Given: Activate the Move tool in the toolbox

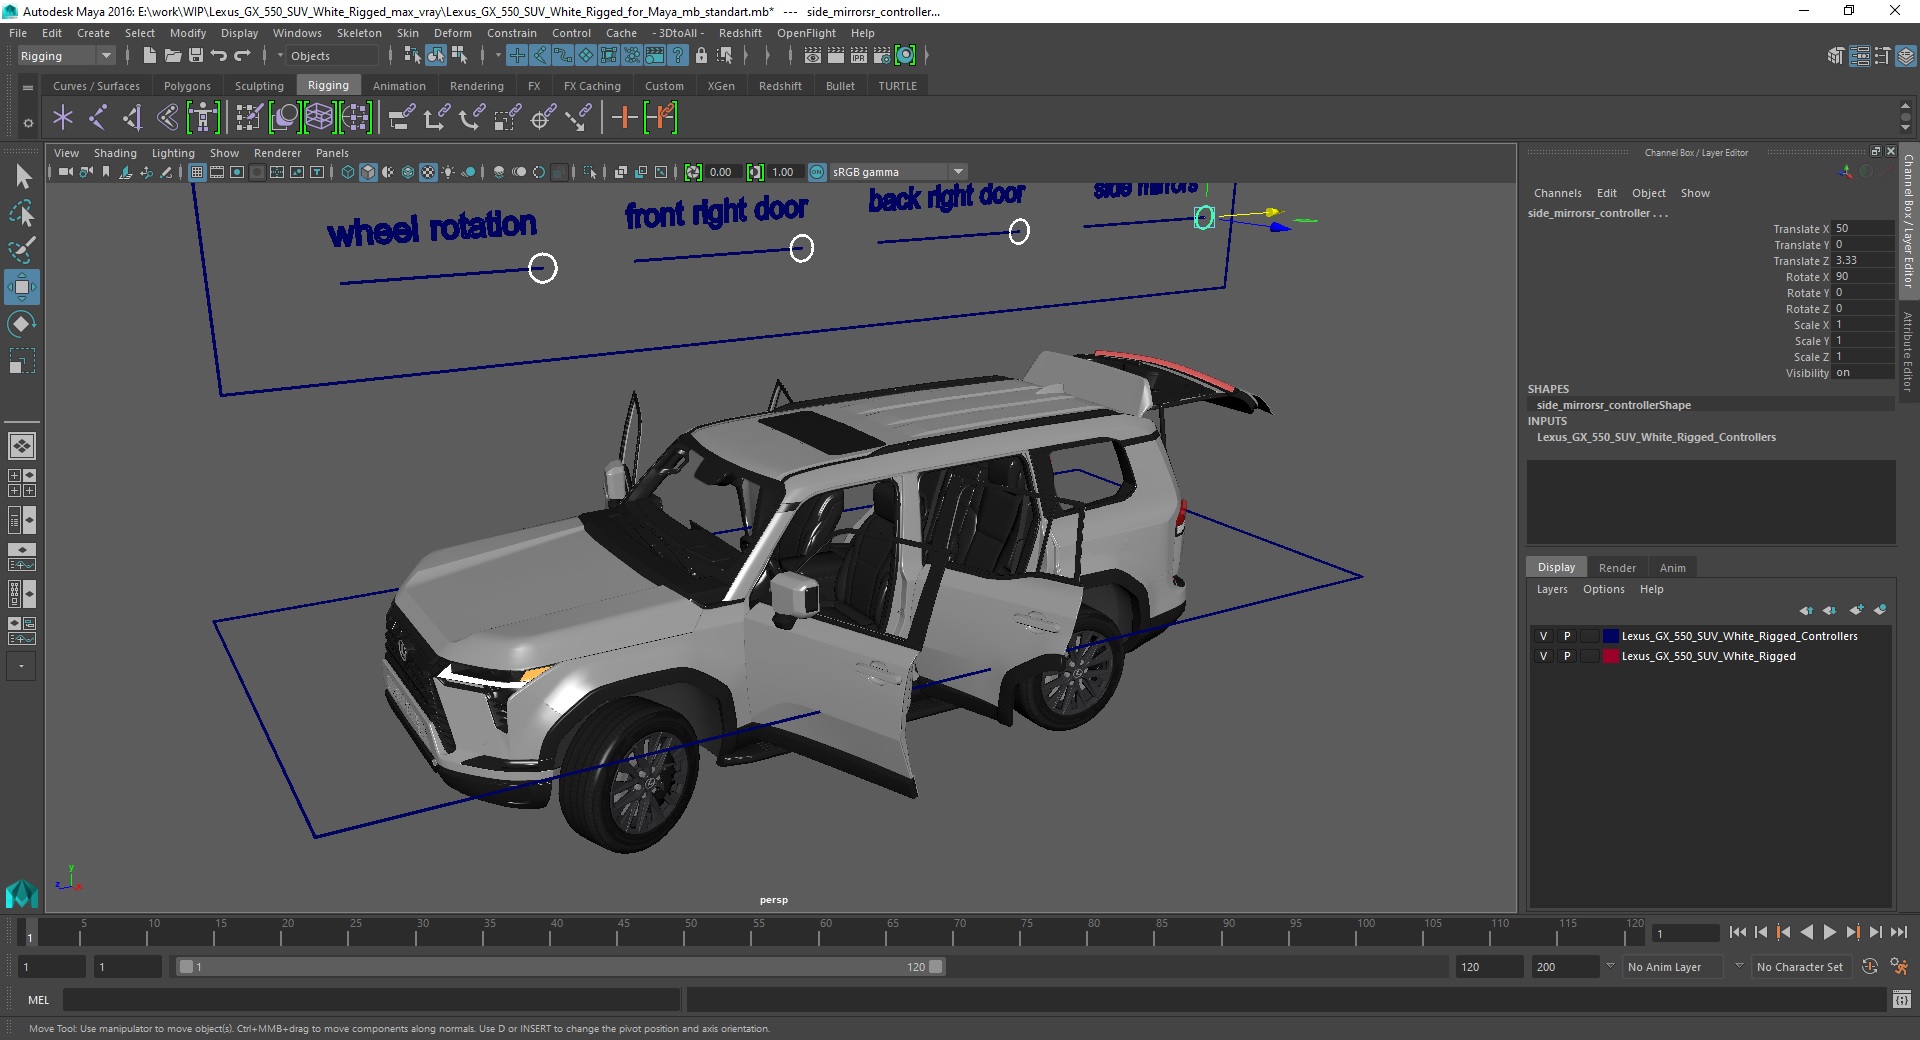Looking at the screenshot, I should point(22,287).
